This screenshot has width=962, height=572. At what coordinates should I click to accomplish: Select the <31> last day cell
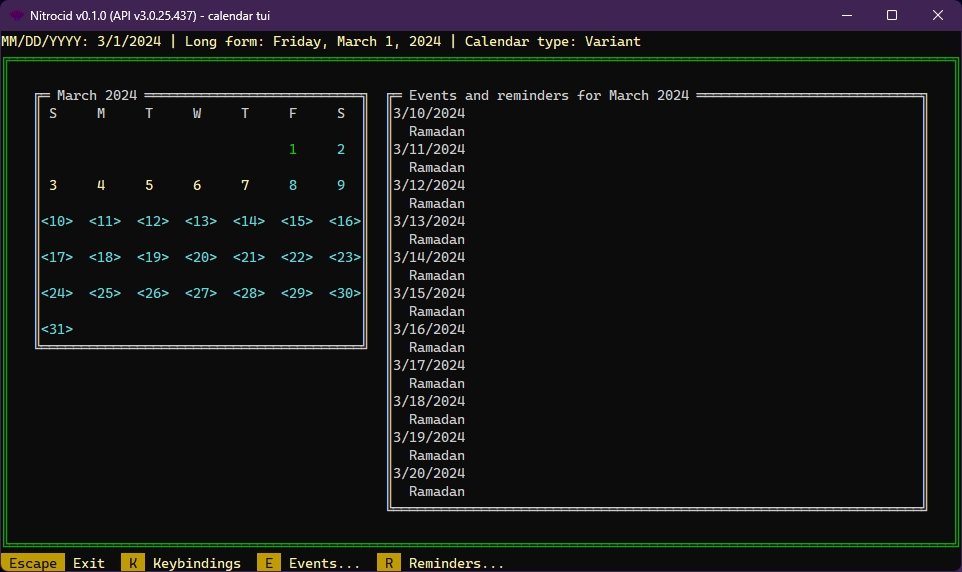coord(57,329)
